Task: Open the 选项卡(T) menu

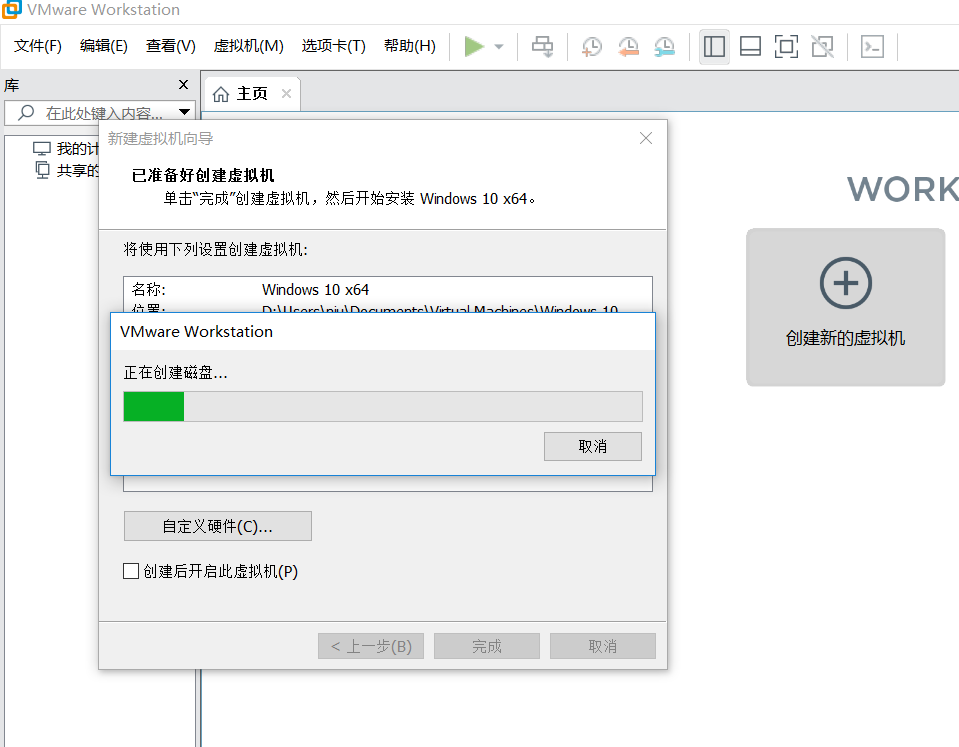Action: coord(333,46)
